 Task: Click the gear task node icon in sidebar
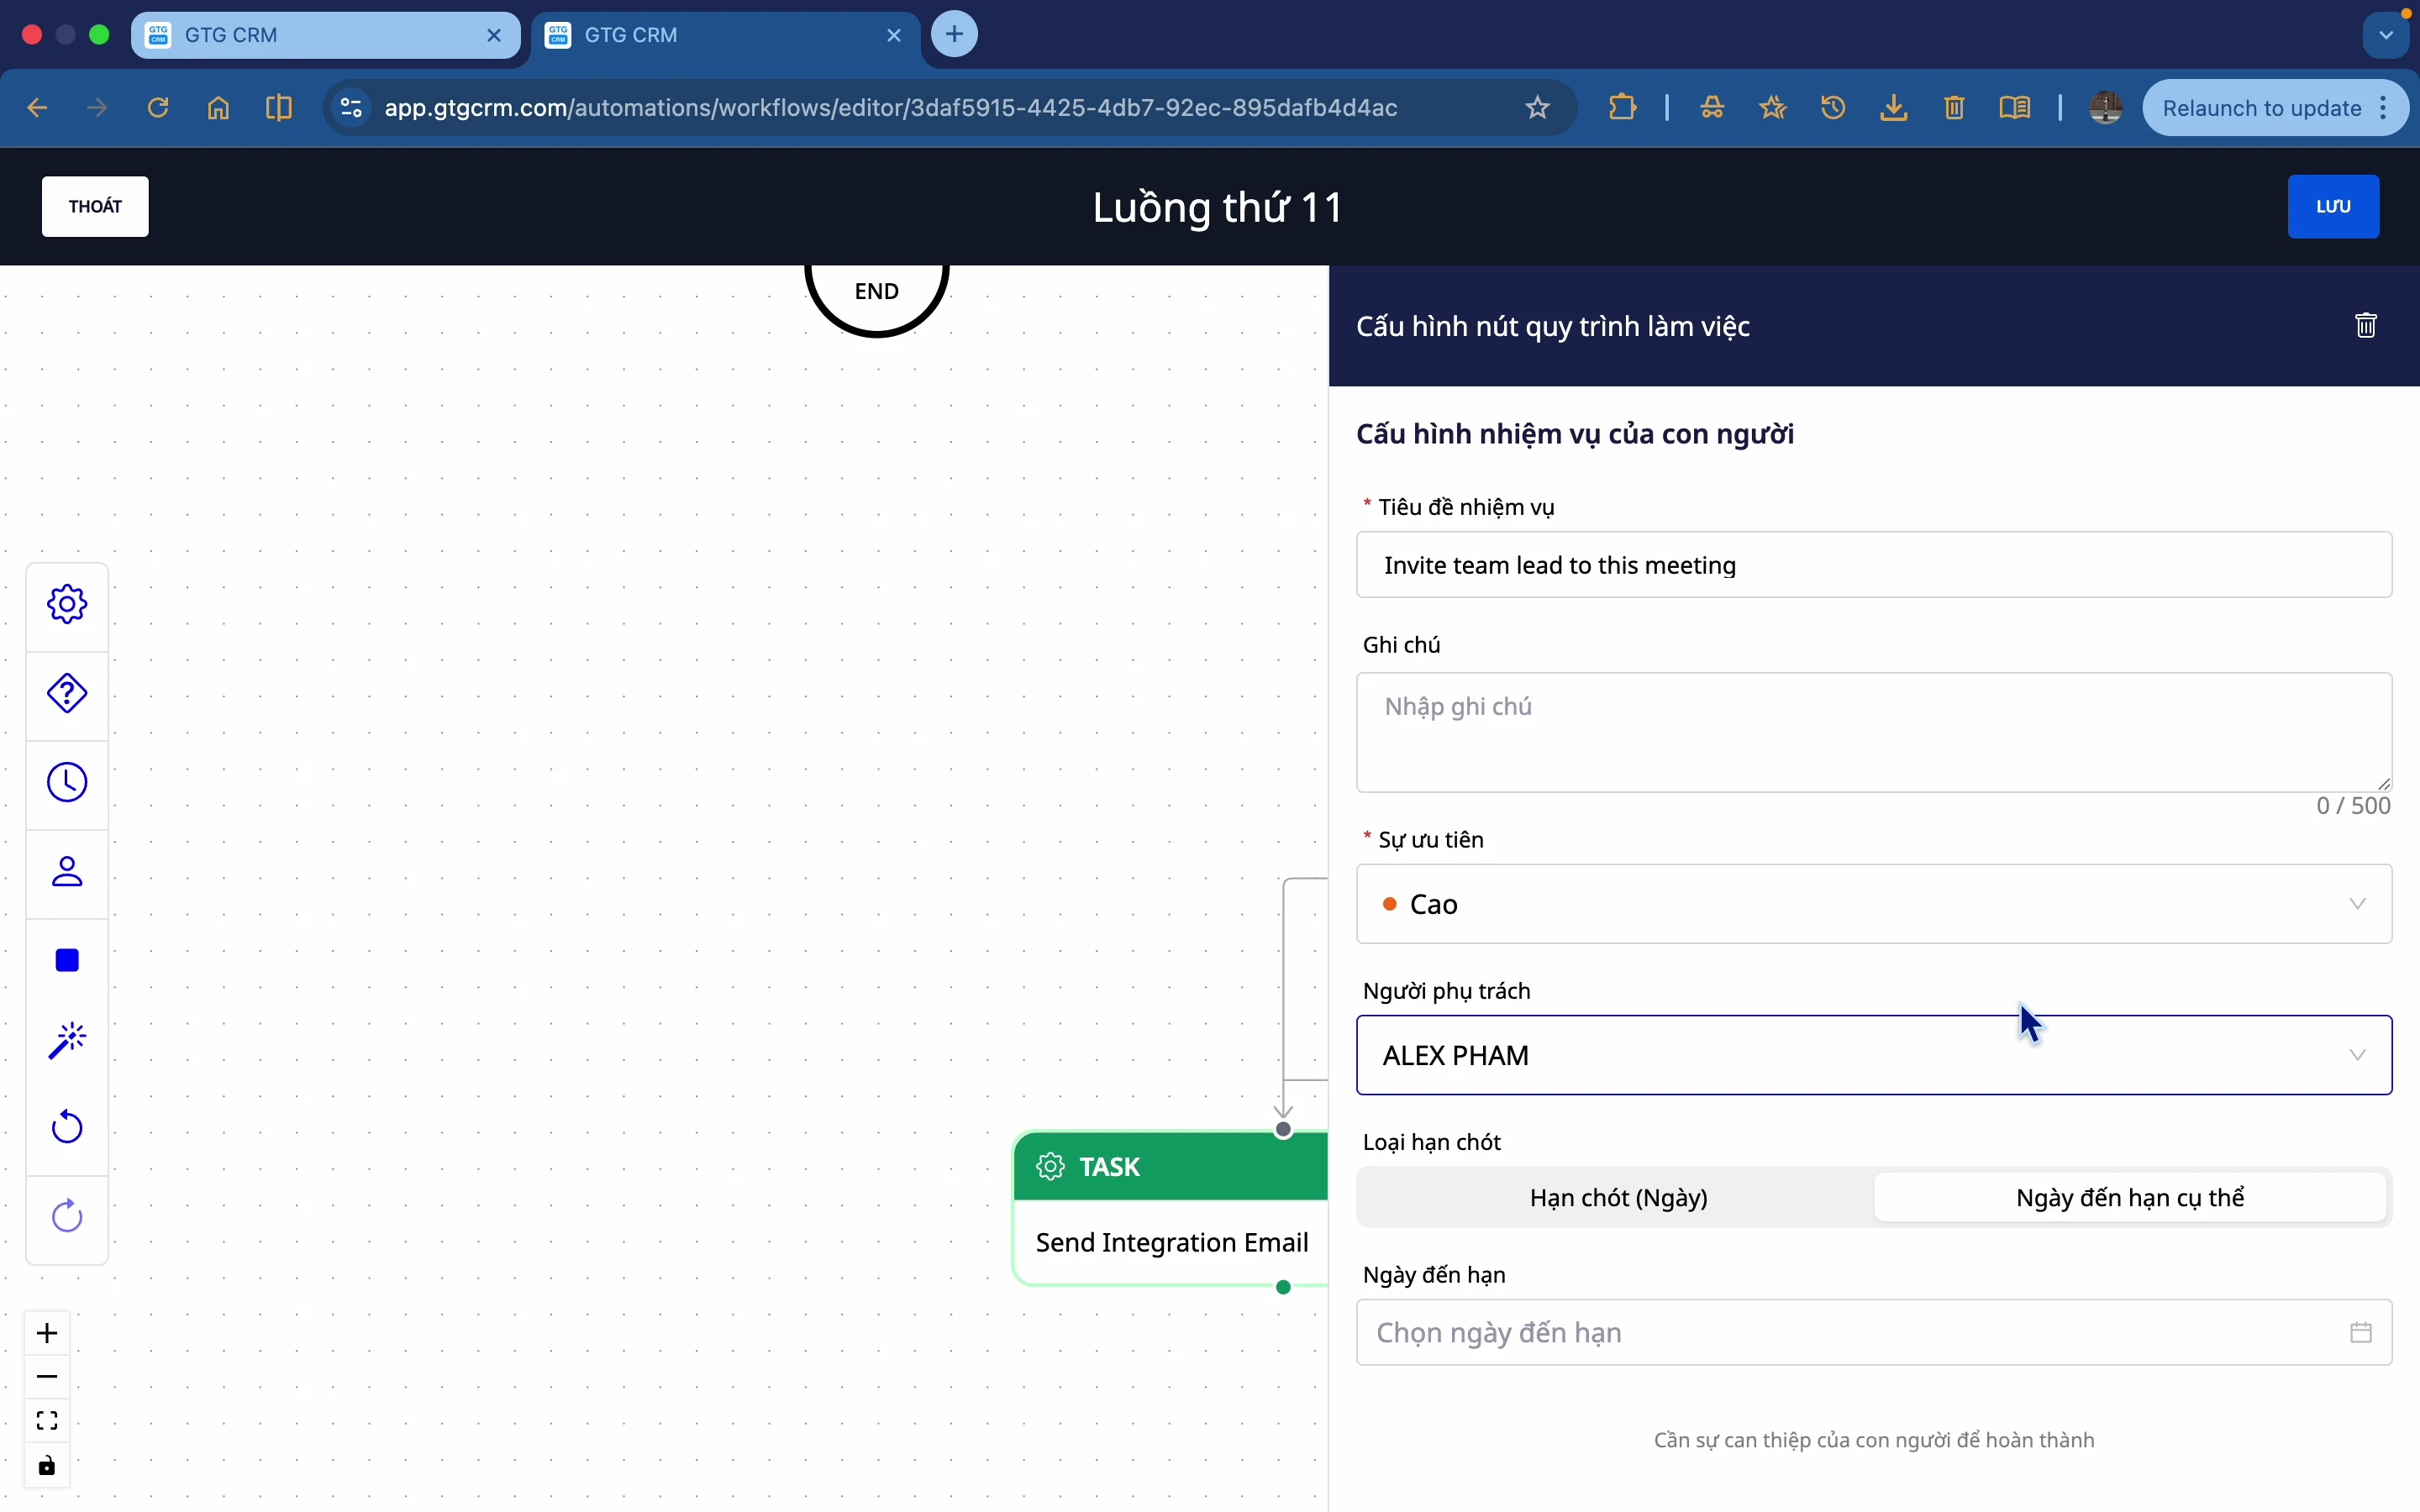tap(67, 604)
